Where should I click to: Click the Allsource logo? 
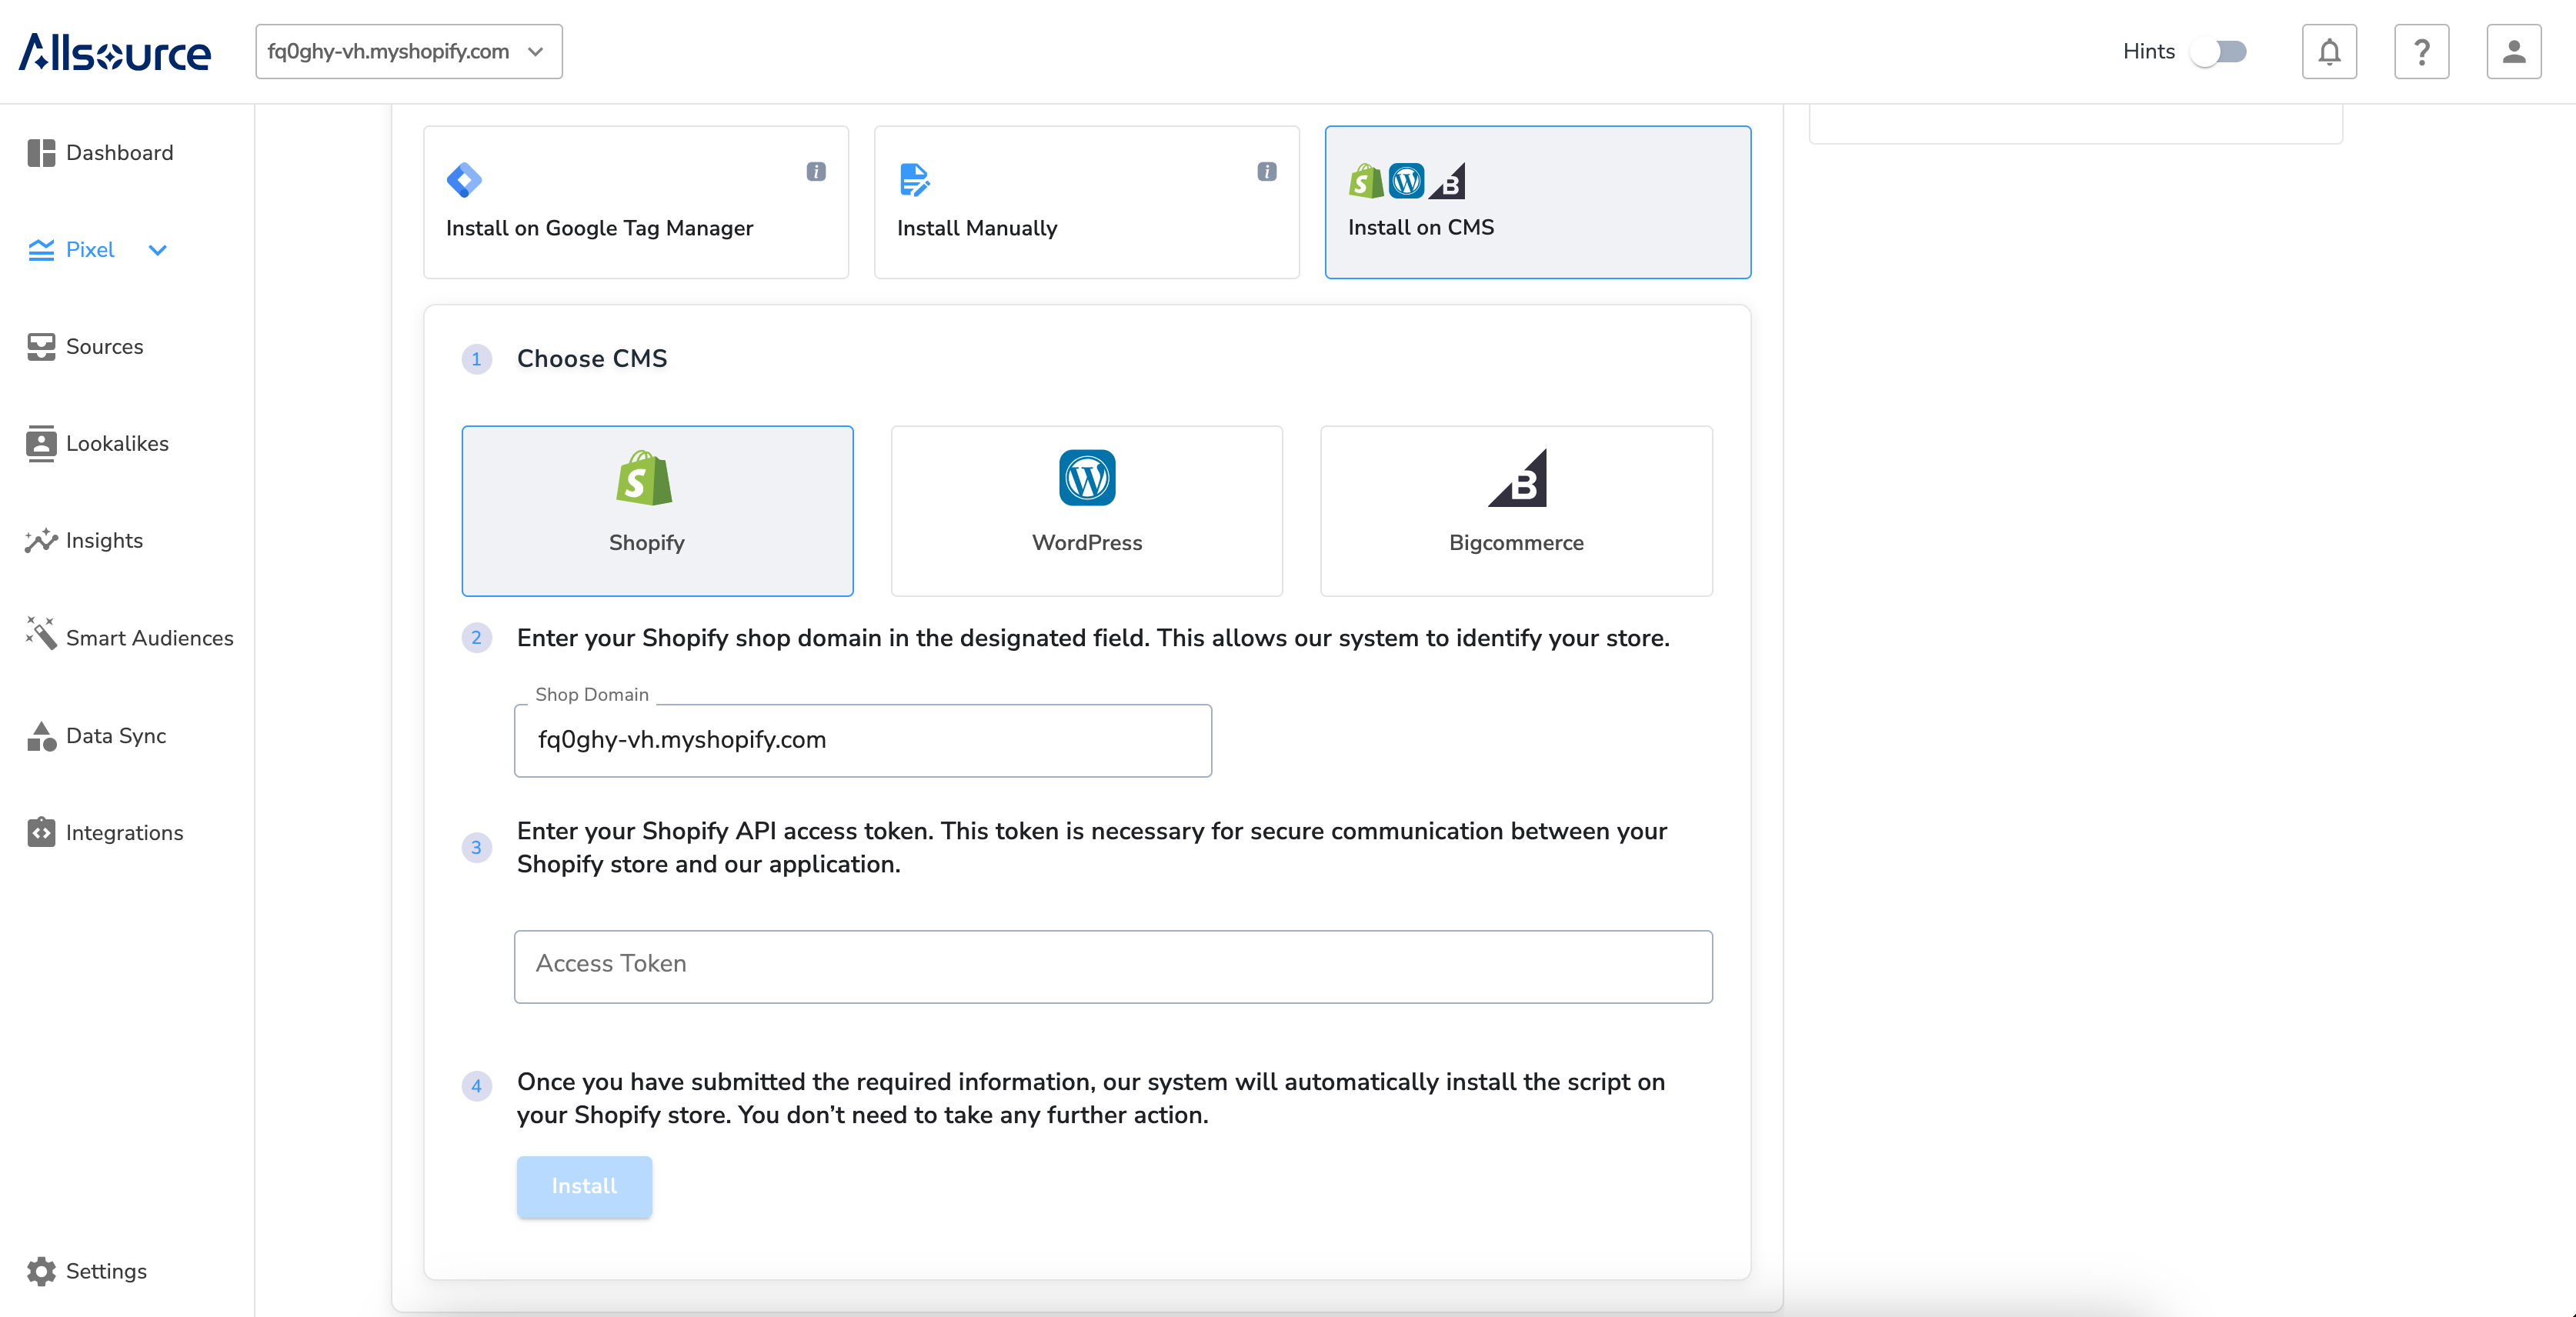(x=115, y=52)
